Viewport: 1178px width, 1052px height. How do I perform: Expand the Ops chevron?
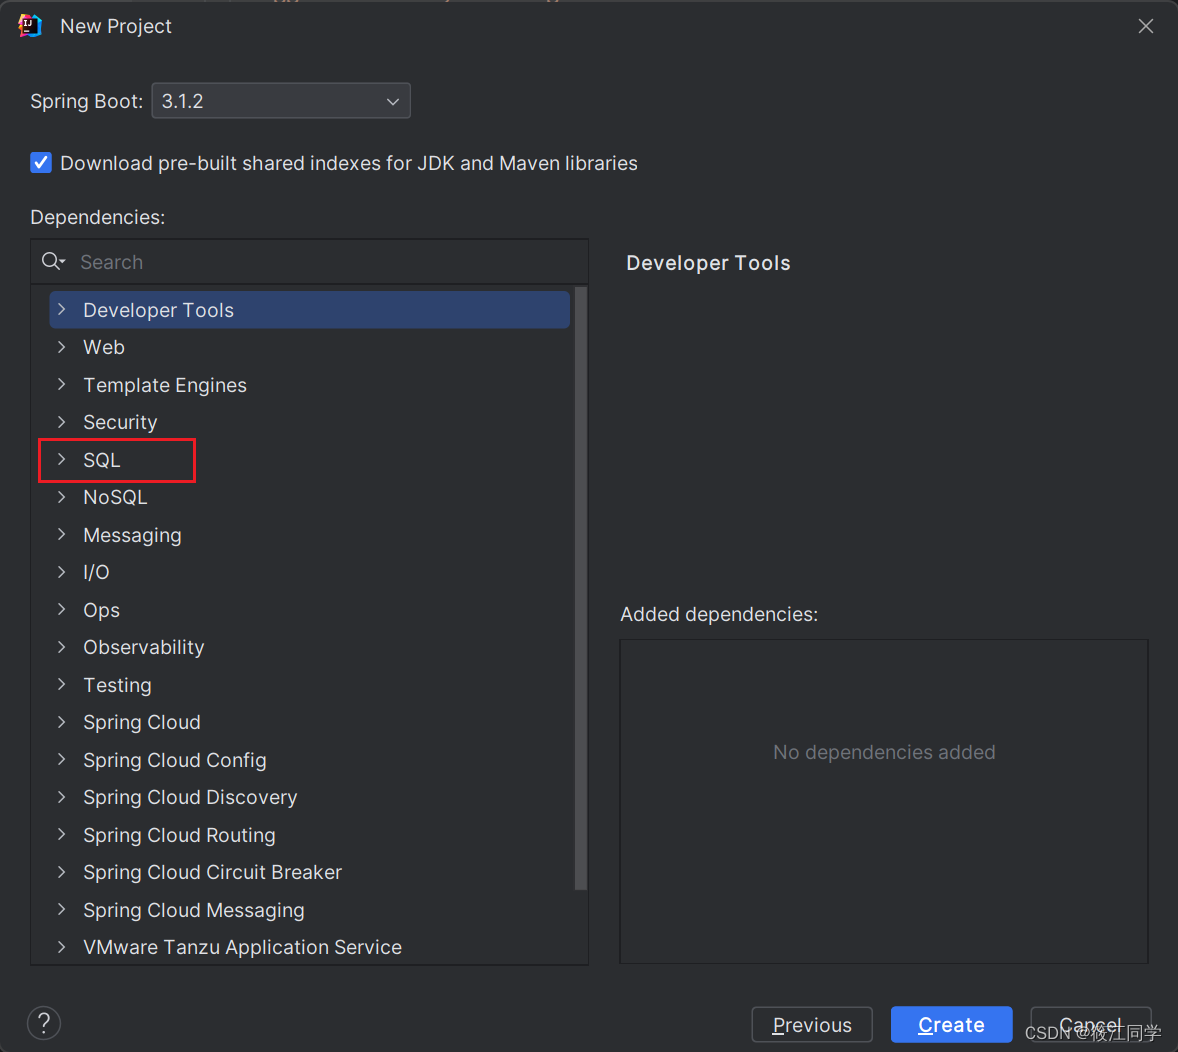(62, 609)
